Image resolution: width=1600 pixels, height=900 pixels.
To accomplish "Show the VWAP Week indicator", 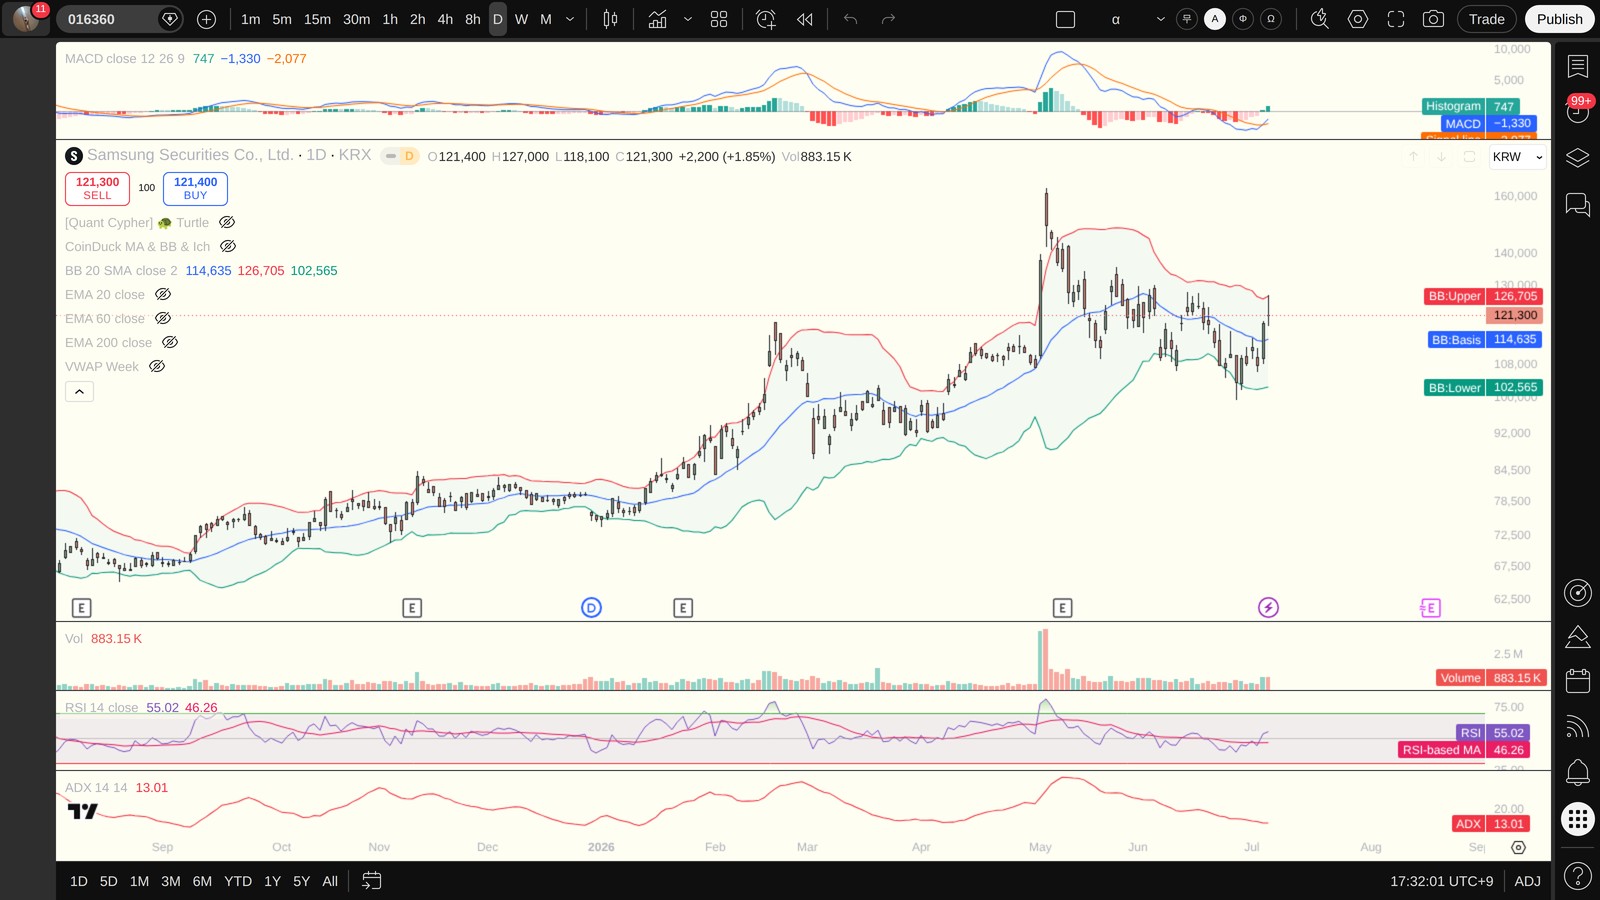I will 157,367.
